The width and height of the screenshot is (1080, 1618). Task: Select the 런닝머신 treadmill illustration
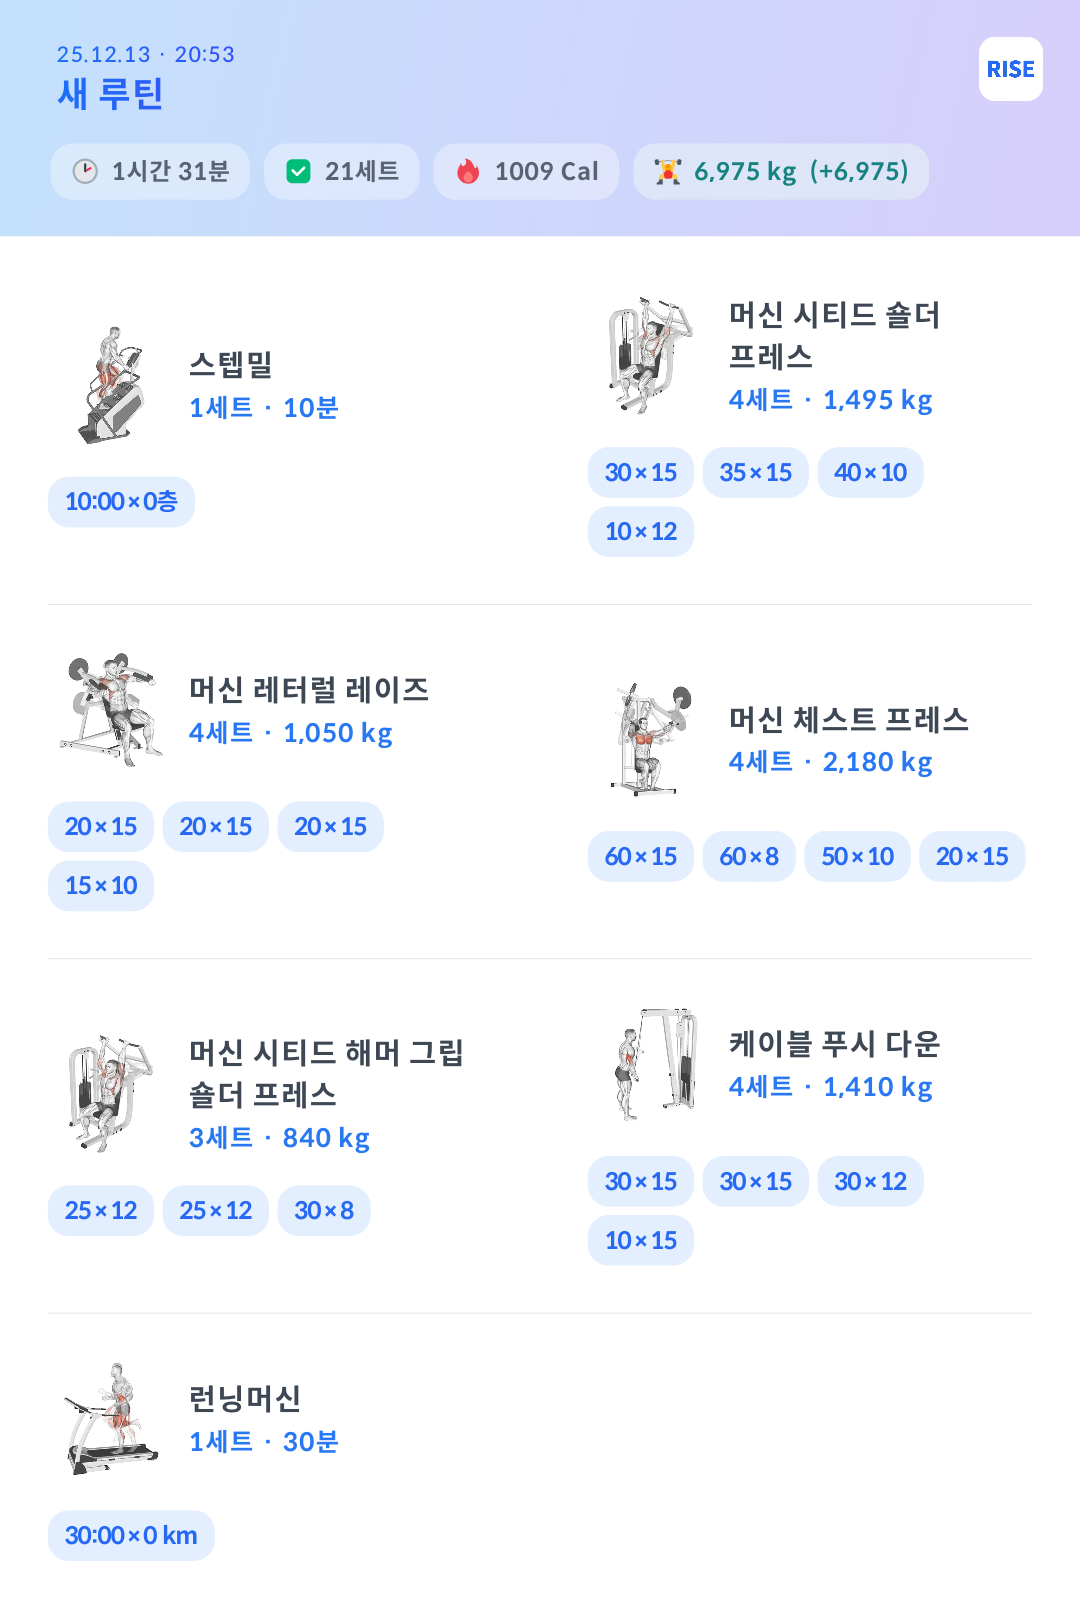point(110,1419)
